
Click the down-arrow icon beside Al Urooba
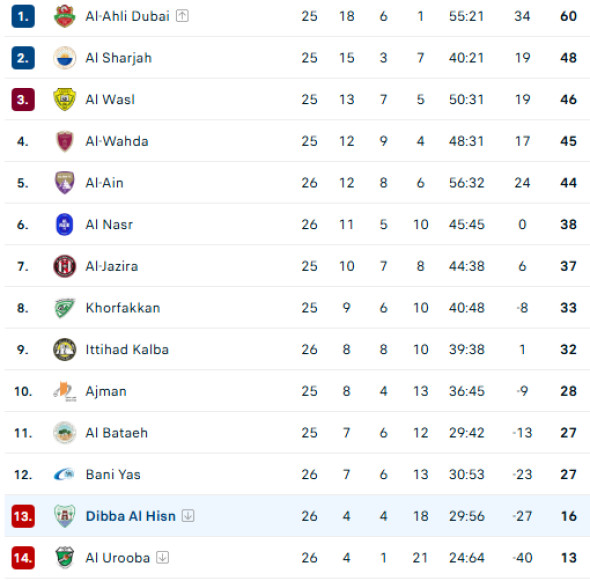click(162, 557)
